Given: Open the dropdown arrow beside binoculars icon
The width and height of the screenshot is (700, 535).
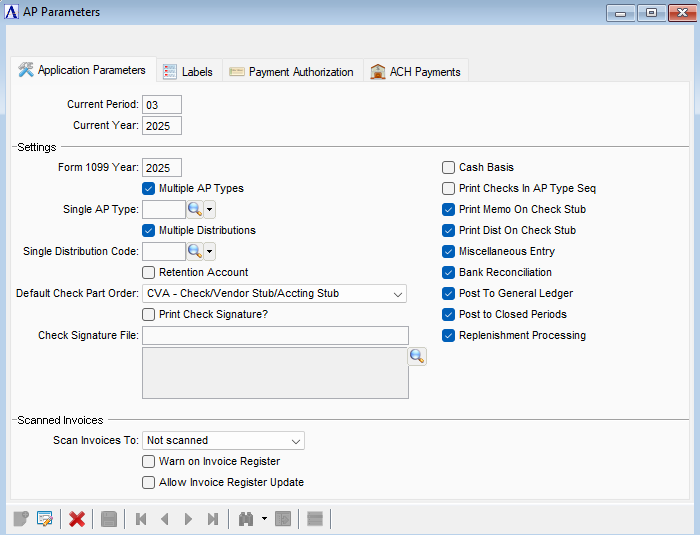Looking at the screenshot, I should pos(264,519).
